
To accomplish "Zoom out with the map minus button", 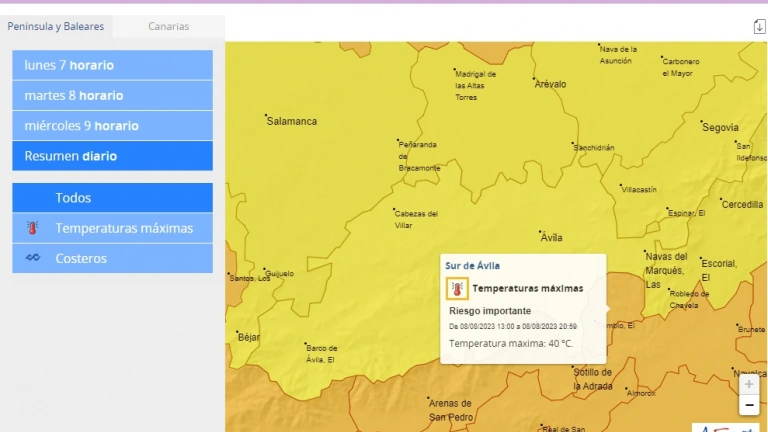I will [x=749, y=405].
